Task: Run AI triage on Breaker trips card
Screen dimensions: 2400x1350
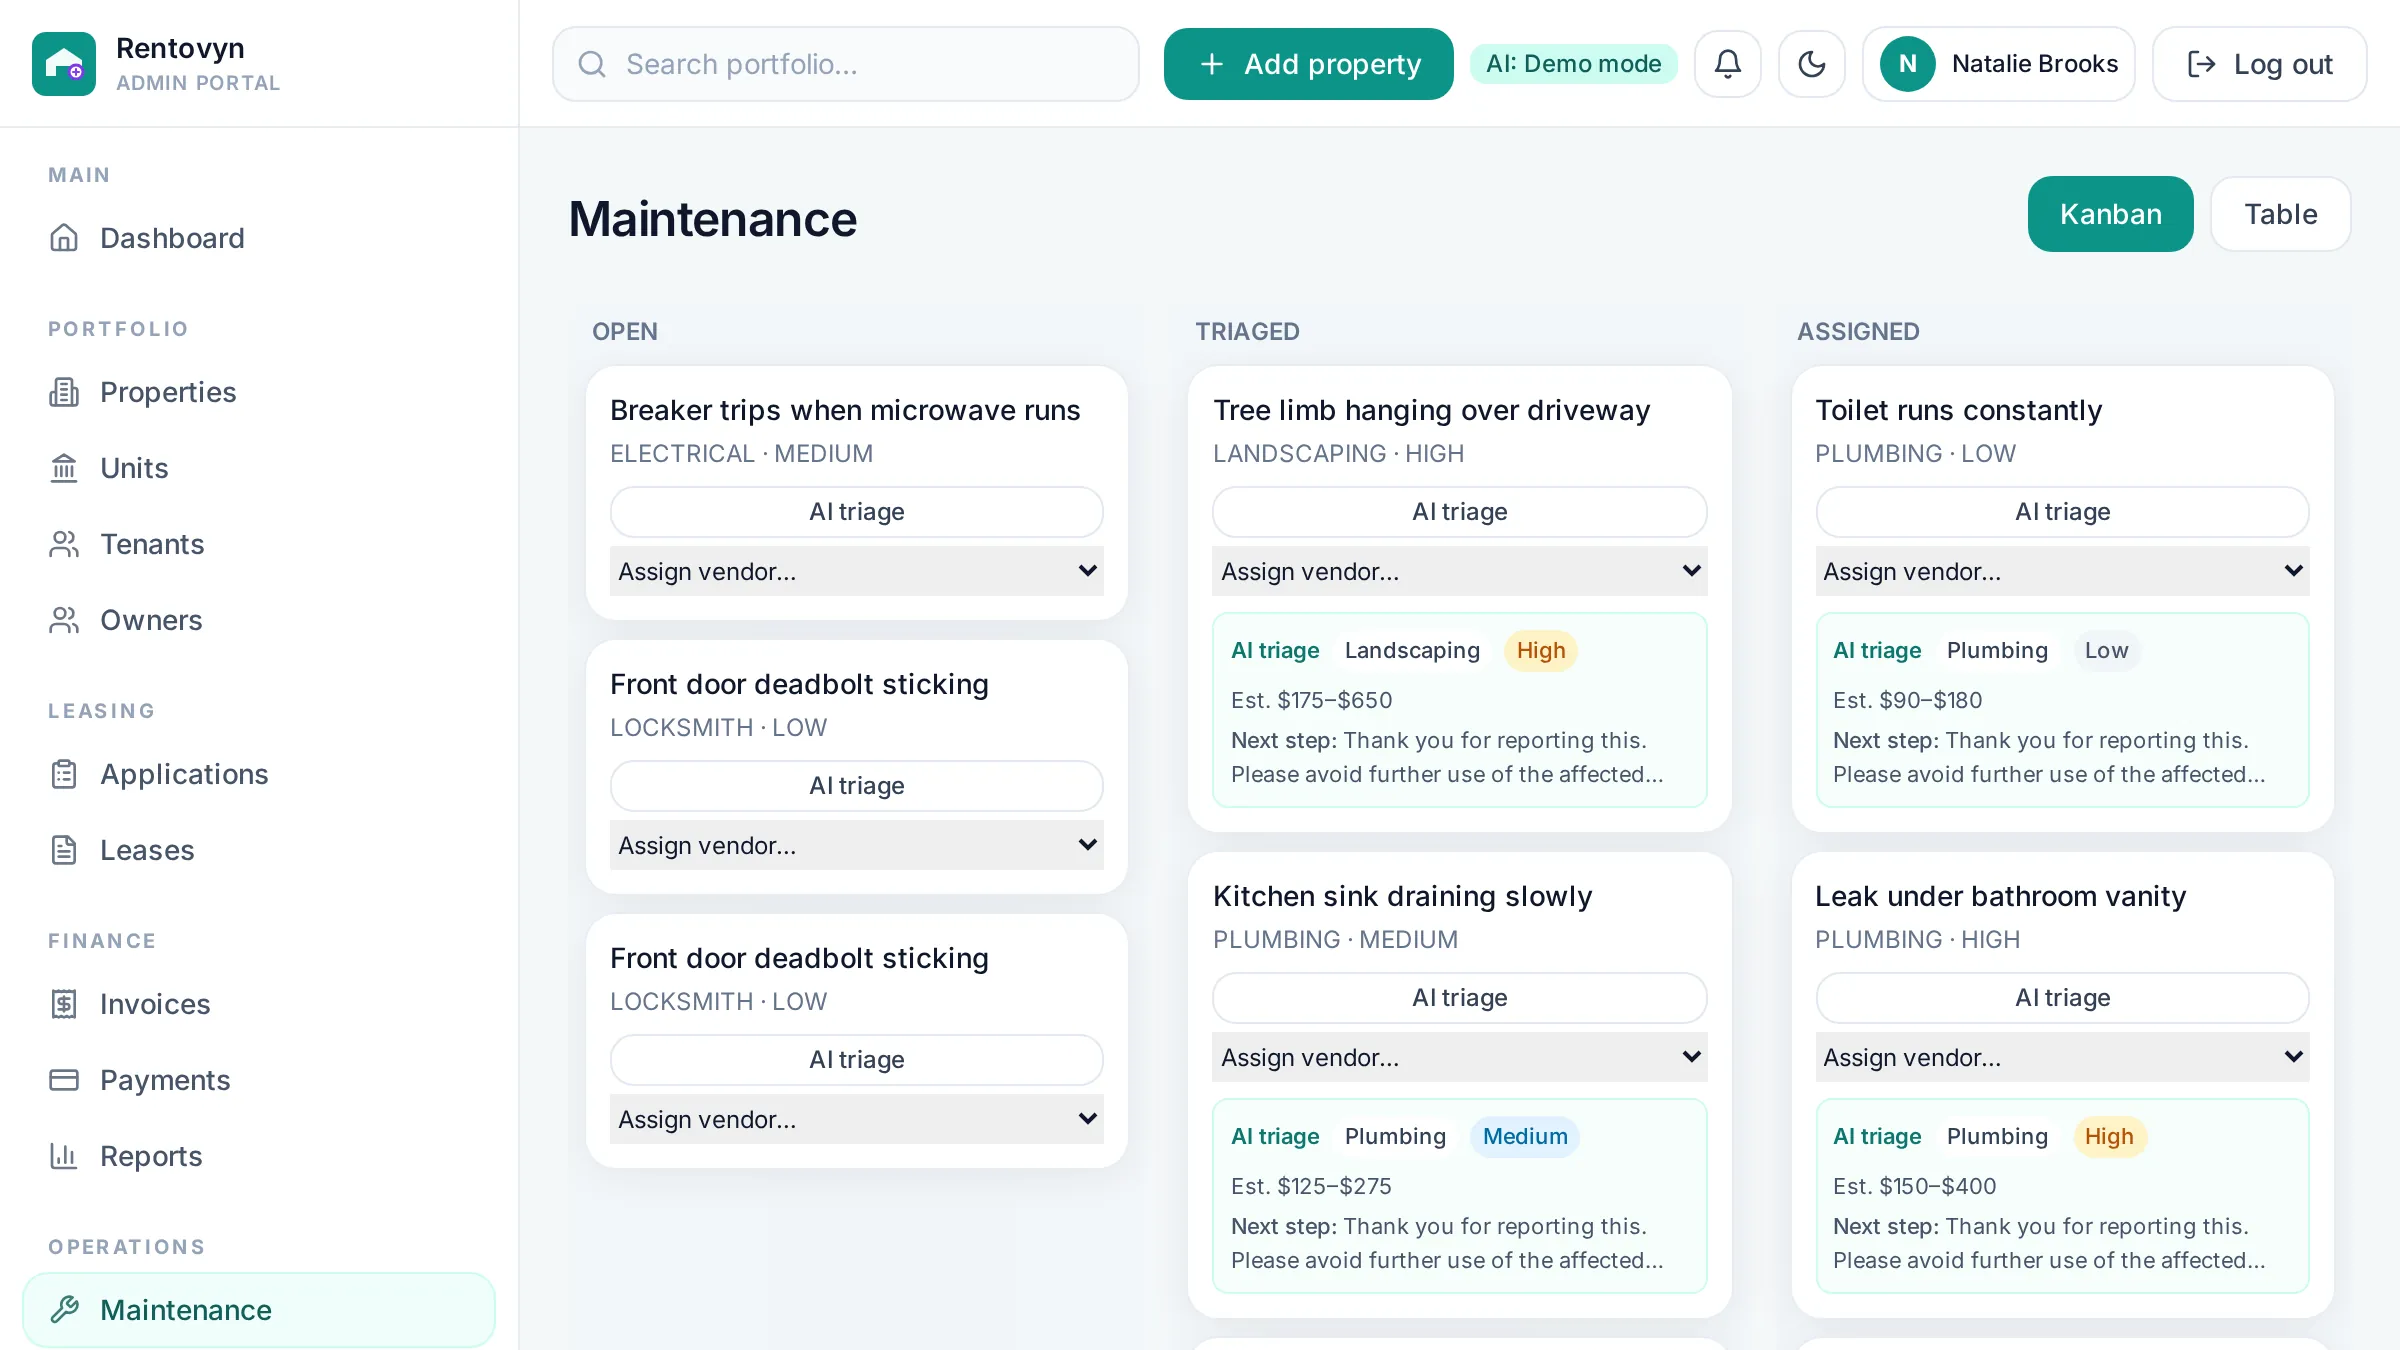Action: 857,512
